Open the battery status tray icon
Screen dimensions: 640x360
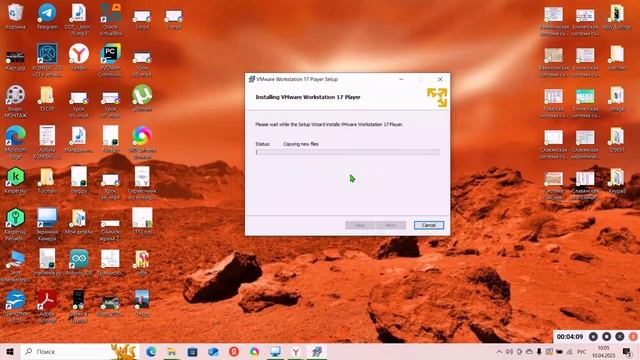(559, 351)
